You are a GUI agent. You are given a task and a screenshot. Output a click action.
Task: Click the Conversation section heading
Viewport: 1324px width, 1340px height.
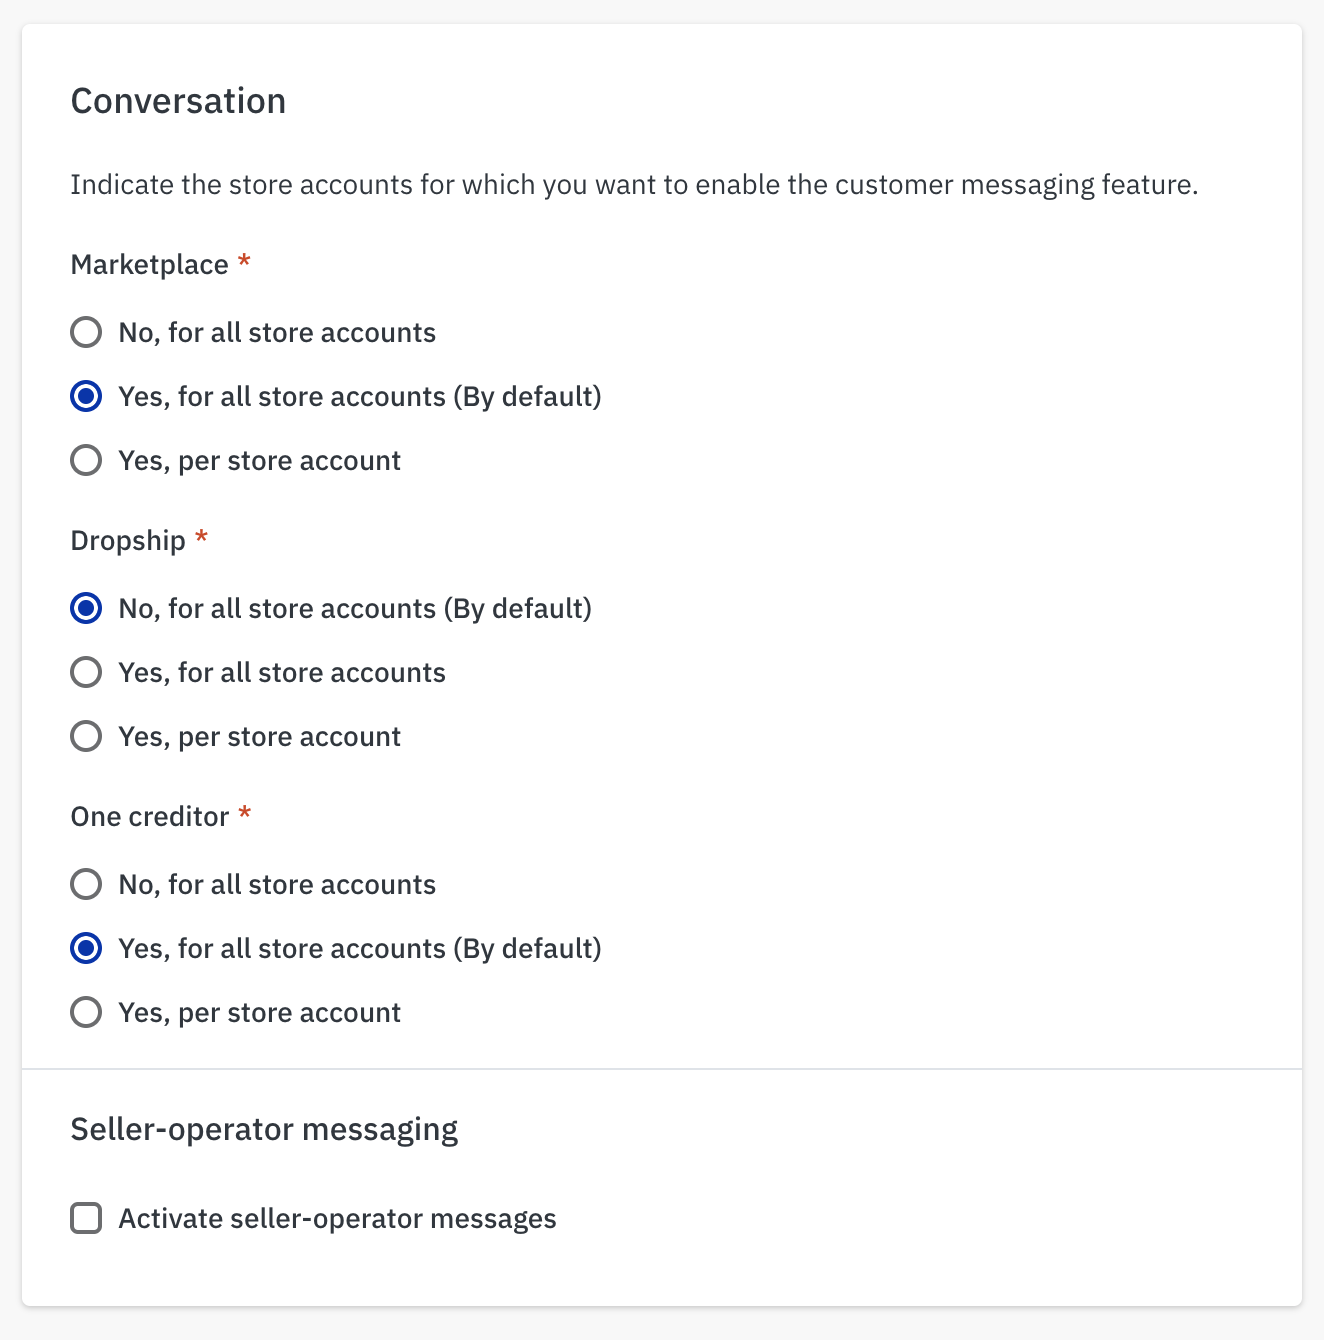(x=178, y=101)
